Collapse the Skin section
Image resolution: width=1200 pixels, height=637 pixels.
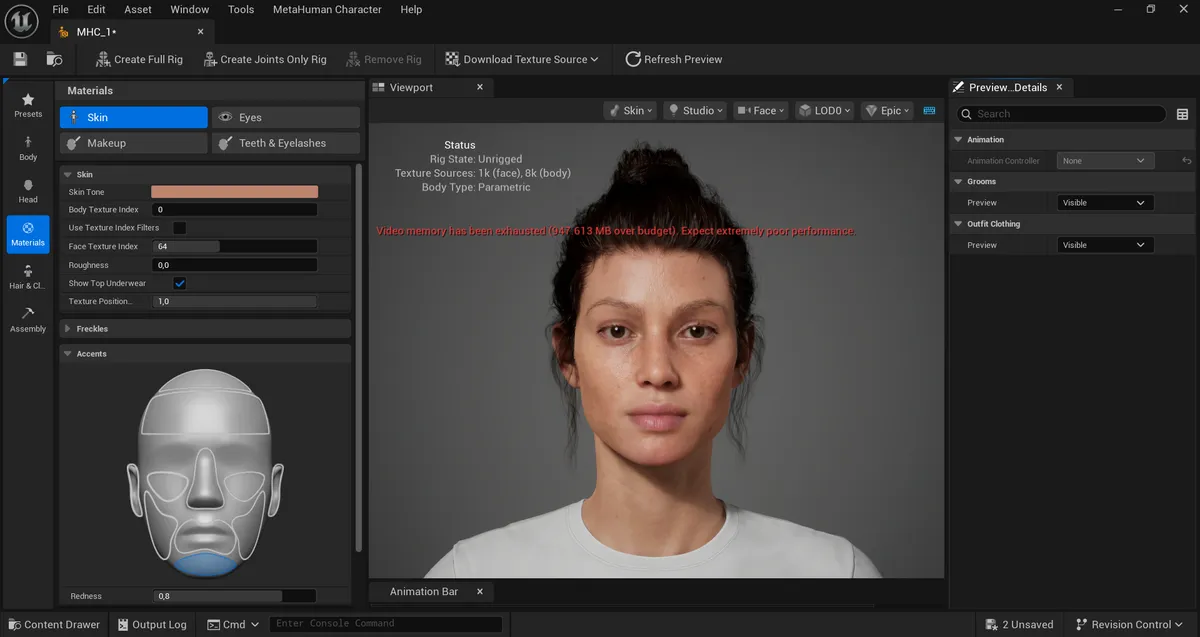point(67,174)
